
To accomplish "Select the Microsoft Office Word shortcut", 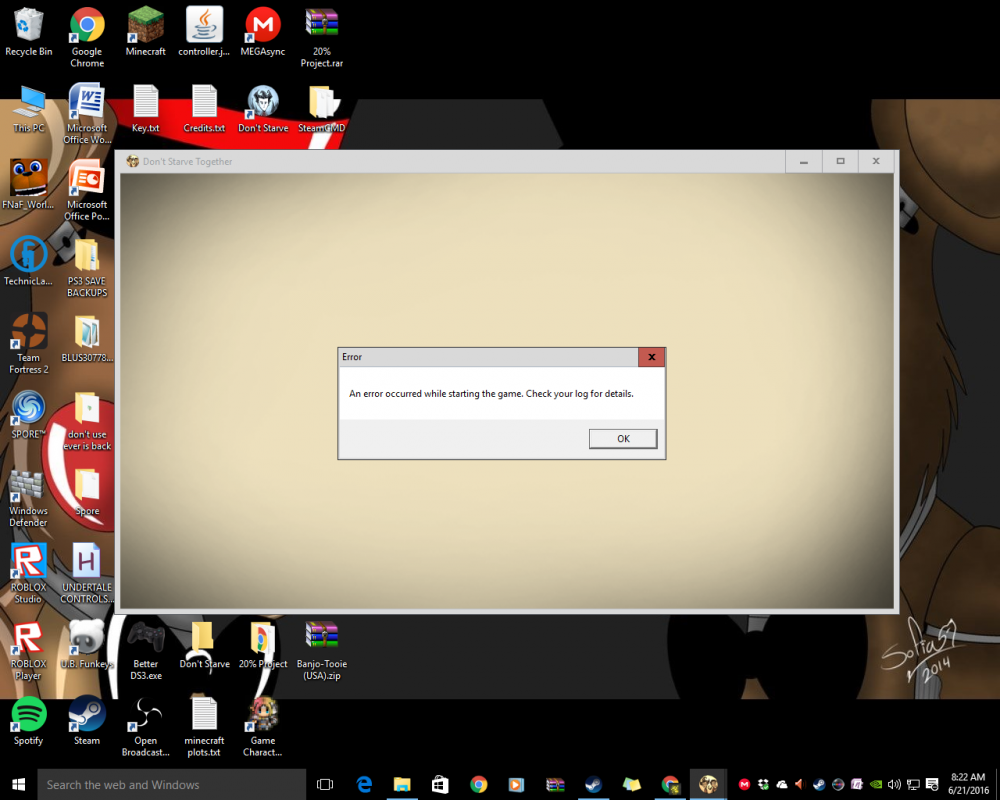I will pyautogui.click(x=87, y=114).
